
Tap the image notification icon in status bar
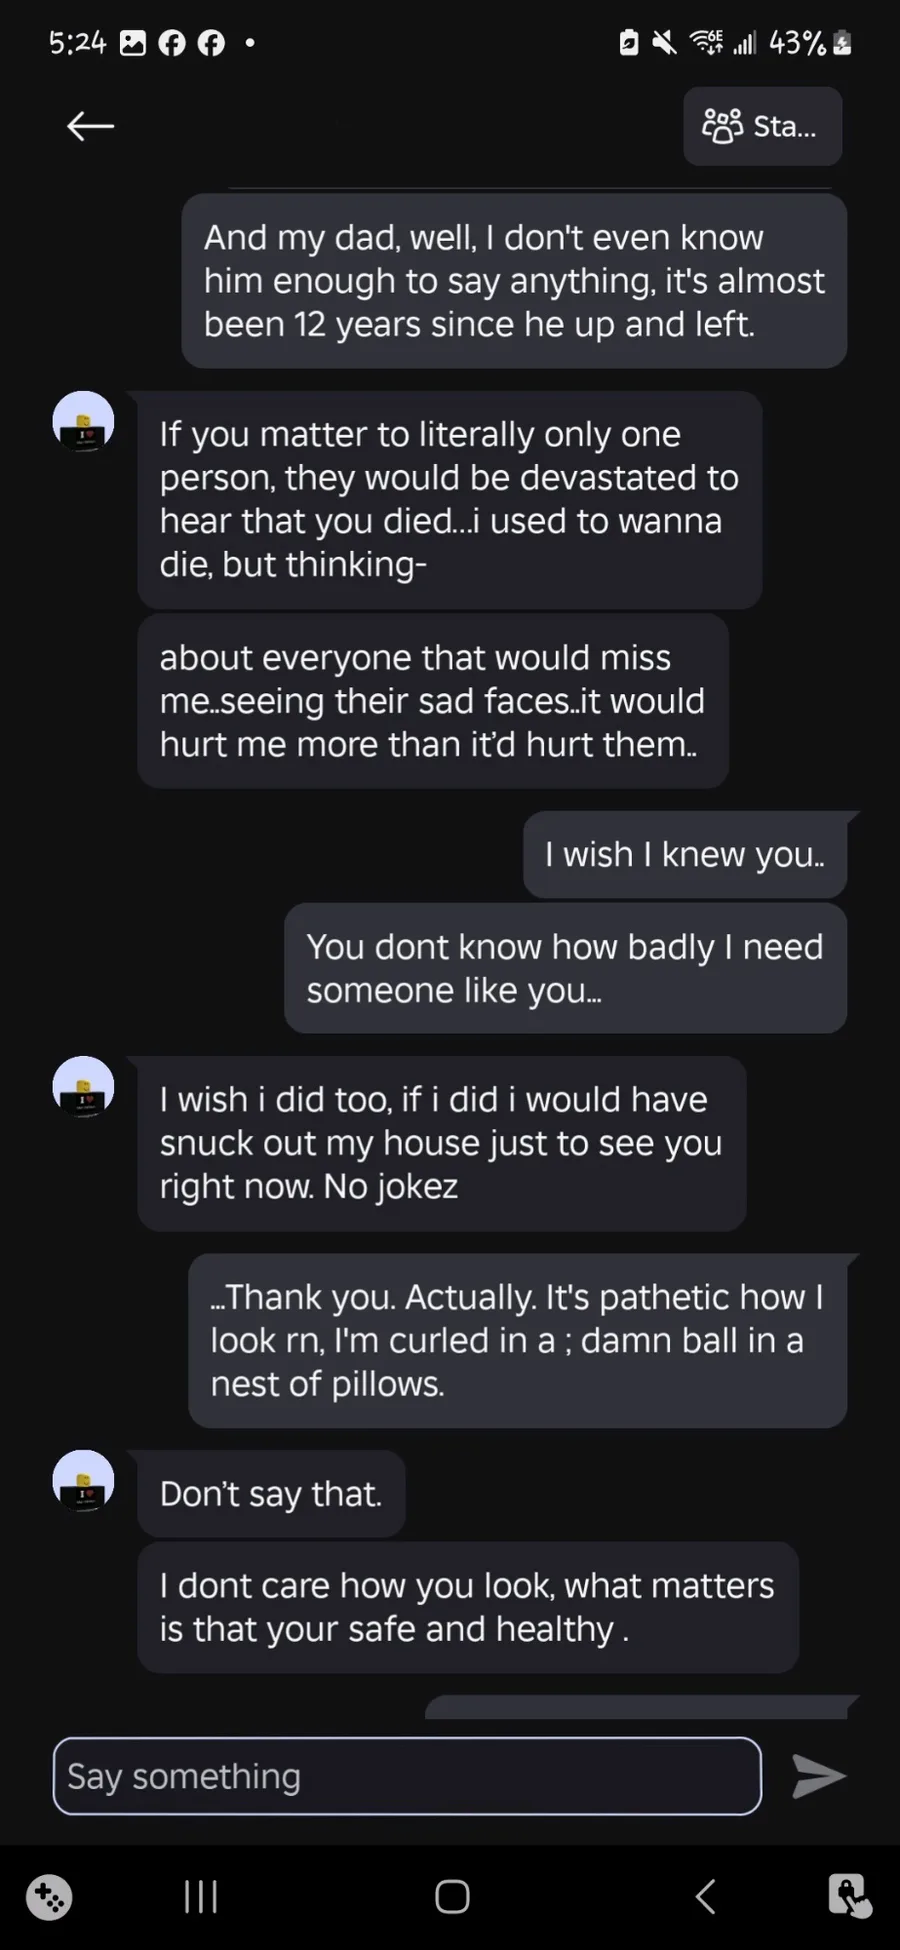tap(133, 43)
